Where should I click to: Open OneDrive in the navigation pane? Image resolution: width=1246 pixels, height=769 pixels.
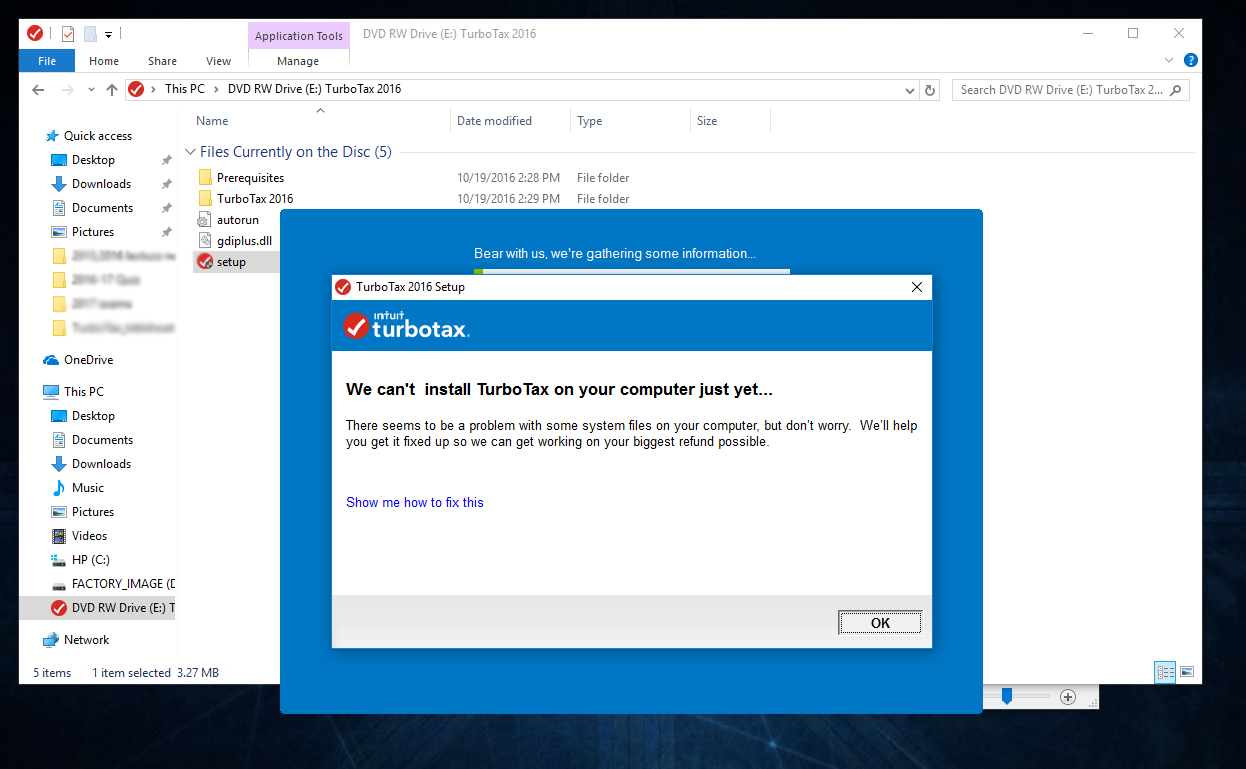click(x=88, y=360)
